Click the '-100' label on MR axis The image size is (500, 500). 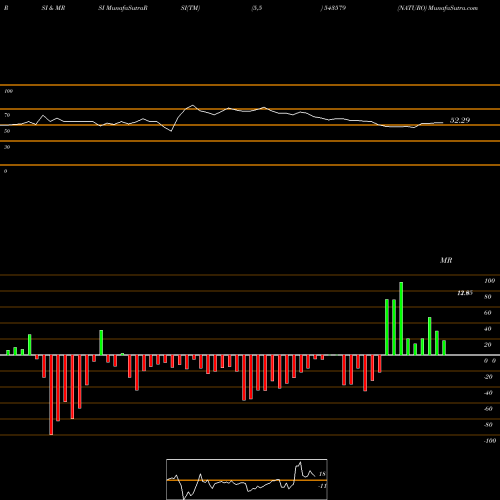(x=490, y=441)
